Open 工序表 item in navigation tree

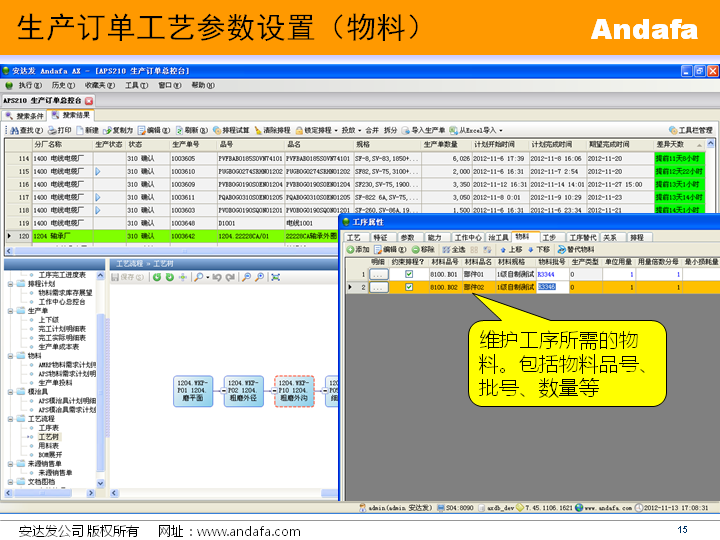[48, 428]
